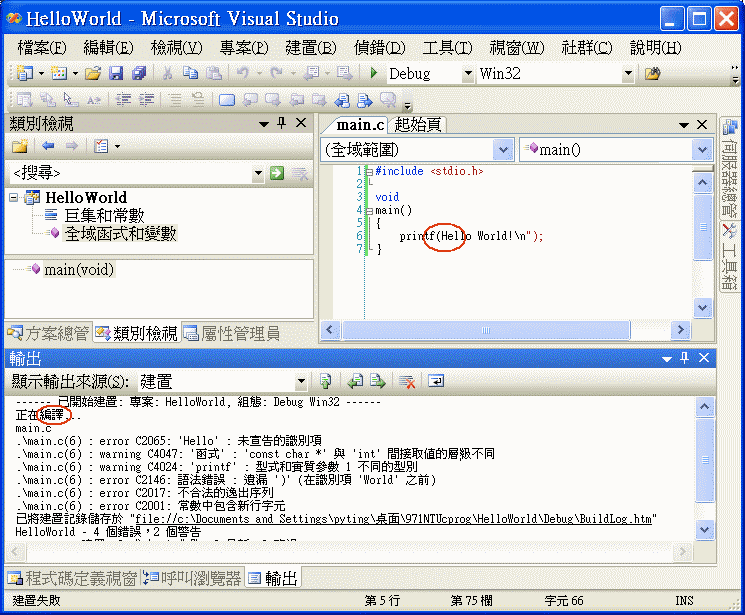
Task: Open the BuildLog.htm file link
Action: click(393, 519)
